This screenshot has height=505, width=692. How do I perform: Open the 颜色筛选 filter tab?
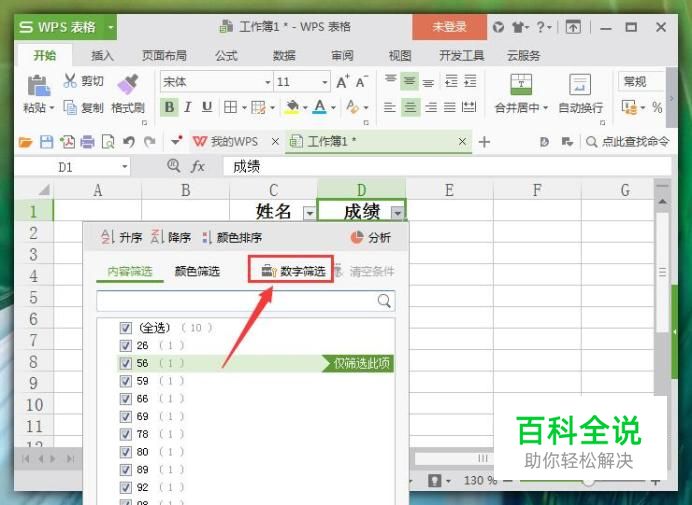pyautogui.click(x=197, y=271)
